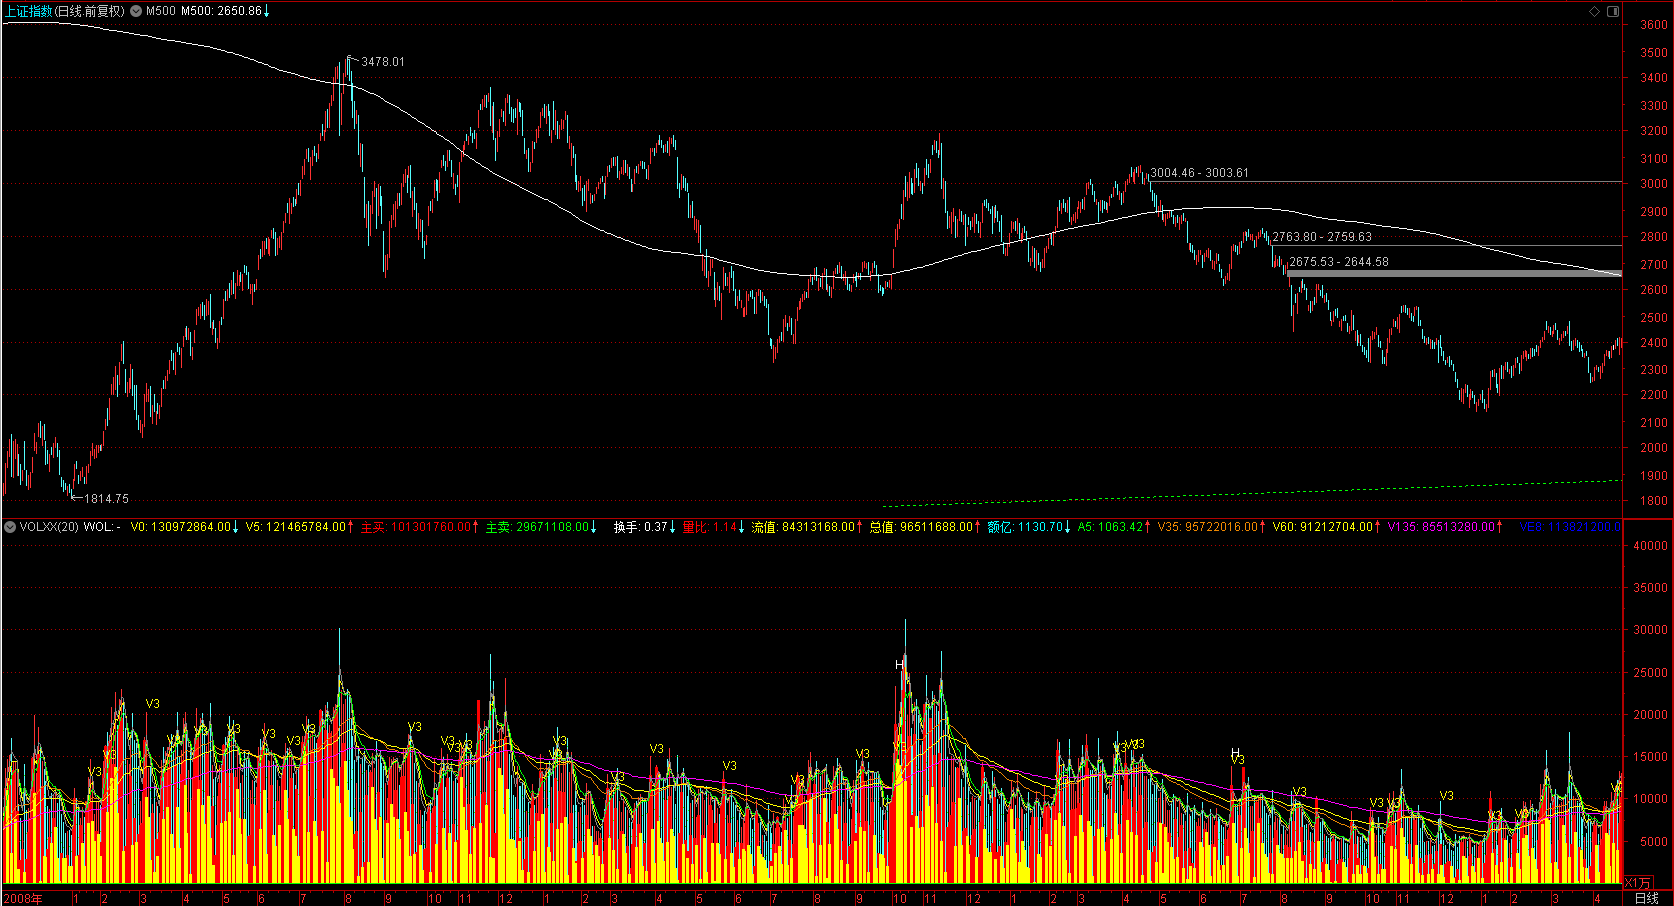Click the H marker above the October volume spike

point(900,665)
